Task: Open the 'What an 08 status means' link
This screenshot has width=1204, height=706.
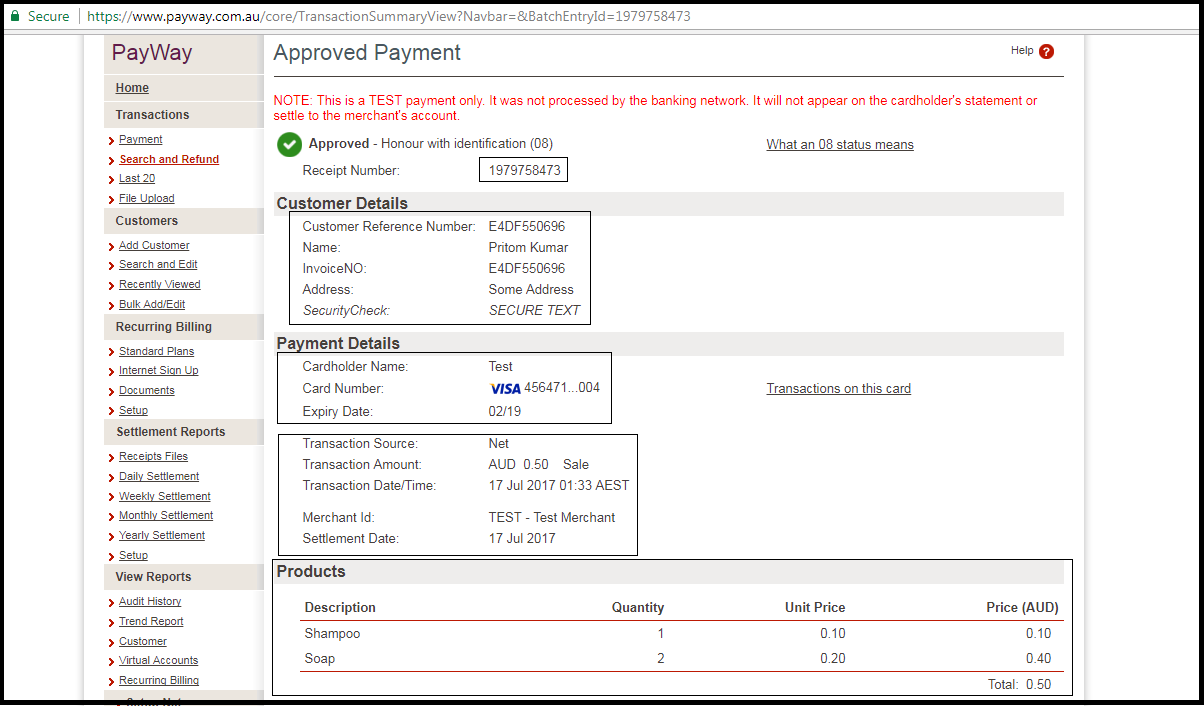Action: (839, 144)
